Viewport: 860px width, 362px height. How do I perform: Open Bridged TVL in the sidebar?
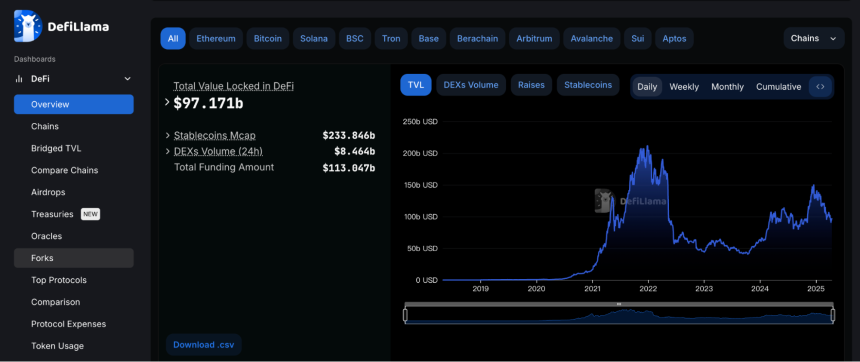tap(73, 148)
